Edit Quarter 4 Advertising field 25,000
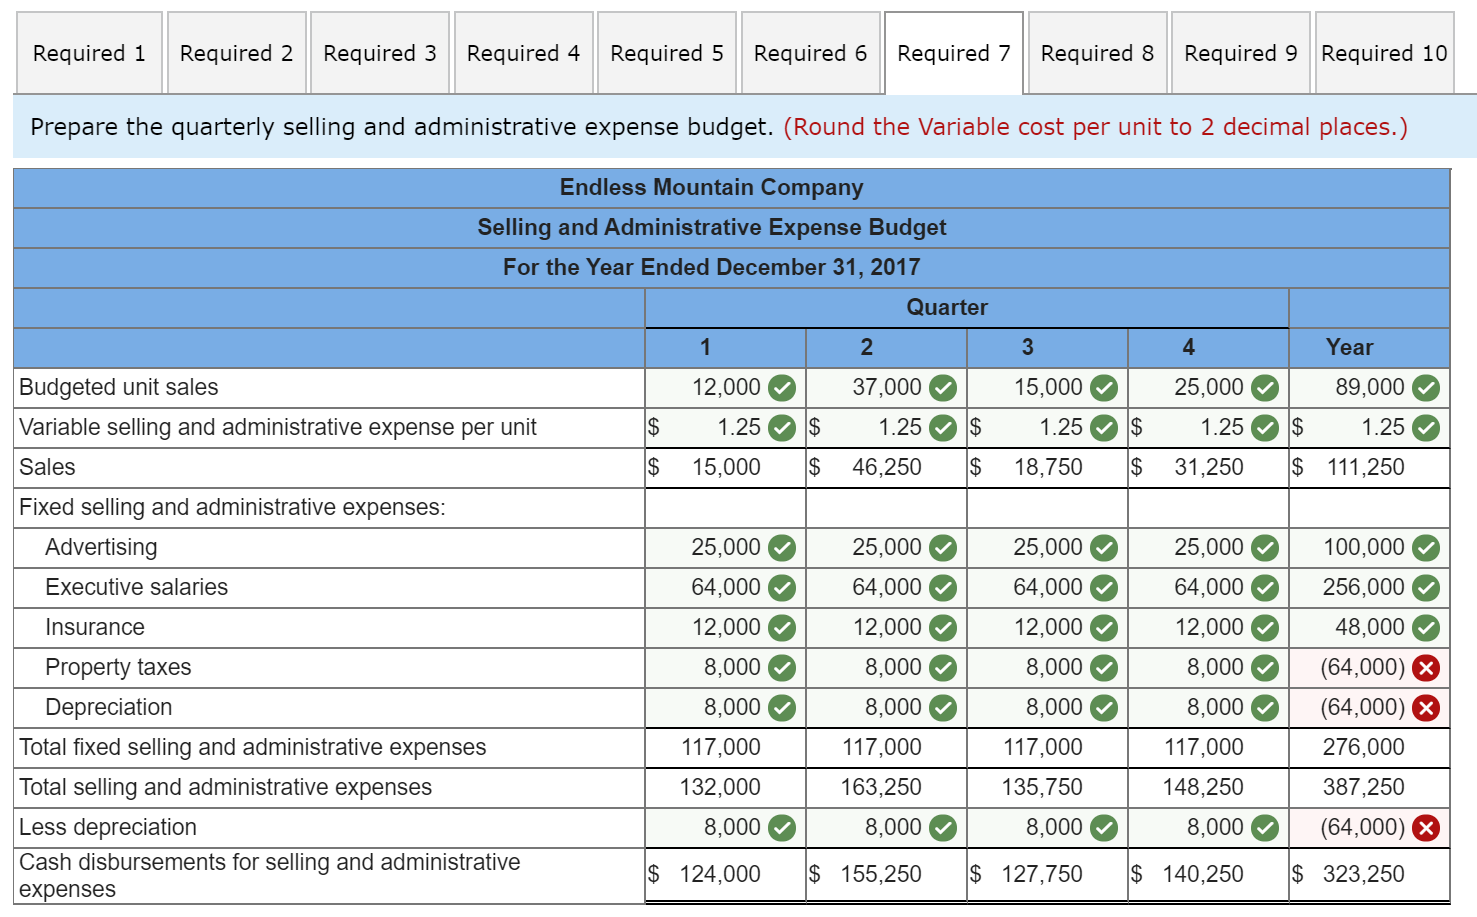This screenshot has width=1477, height=917. pyautogui.click(x=1208, y=548)
